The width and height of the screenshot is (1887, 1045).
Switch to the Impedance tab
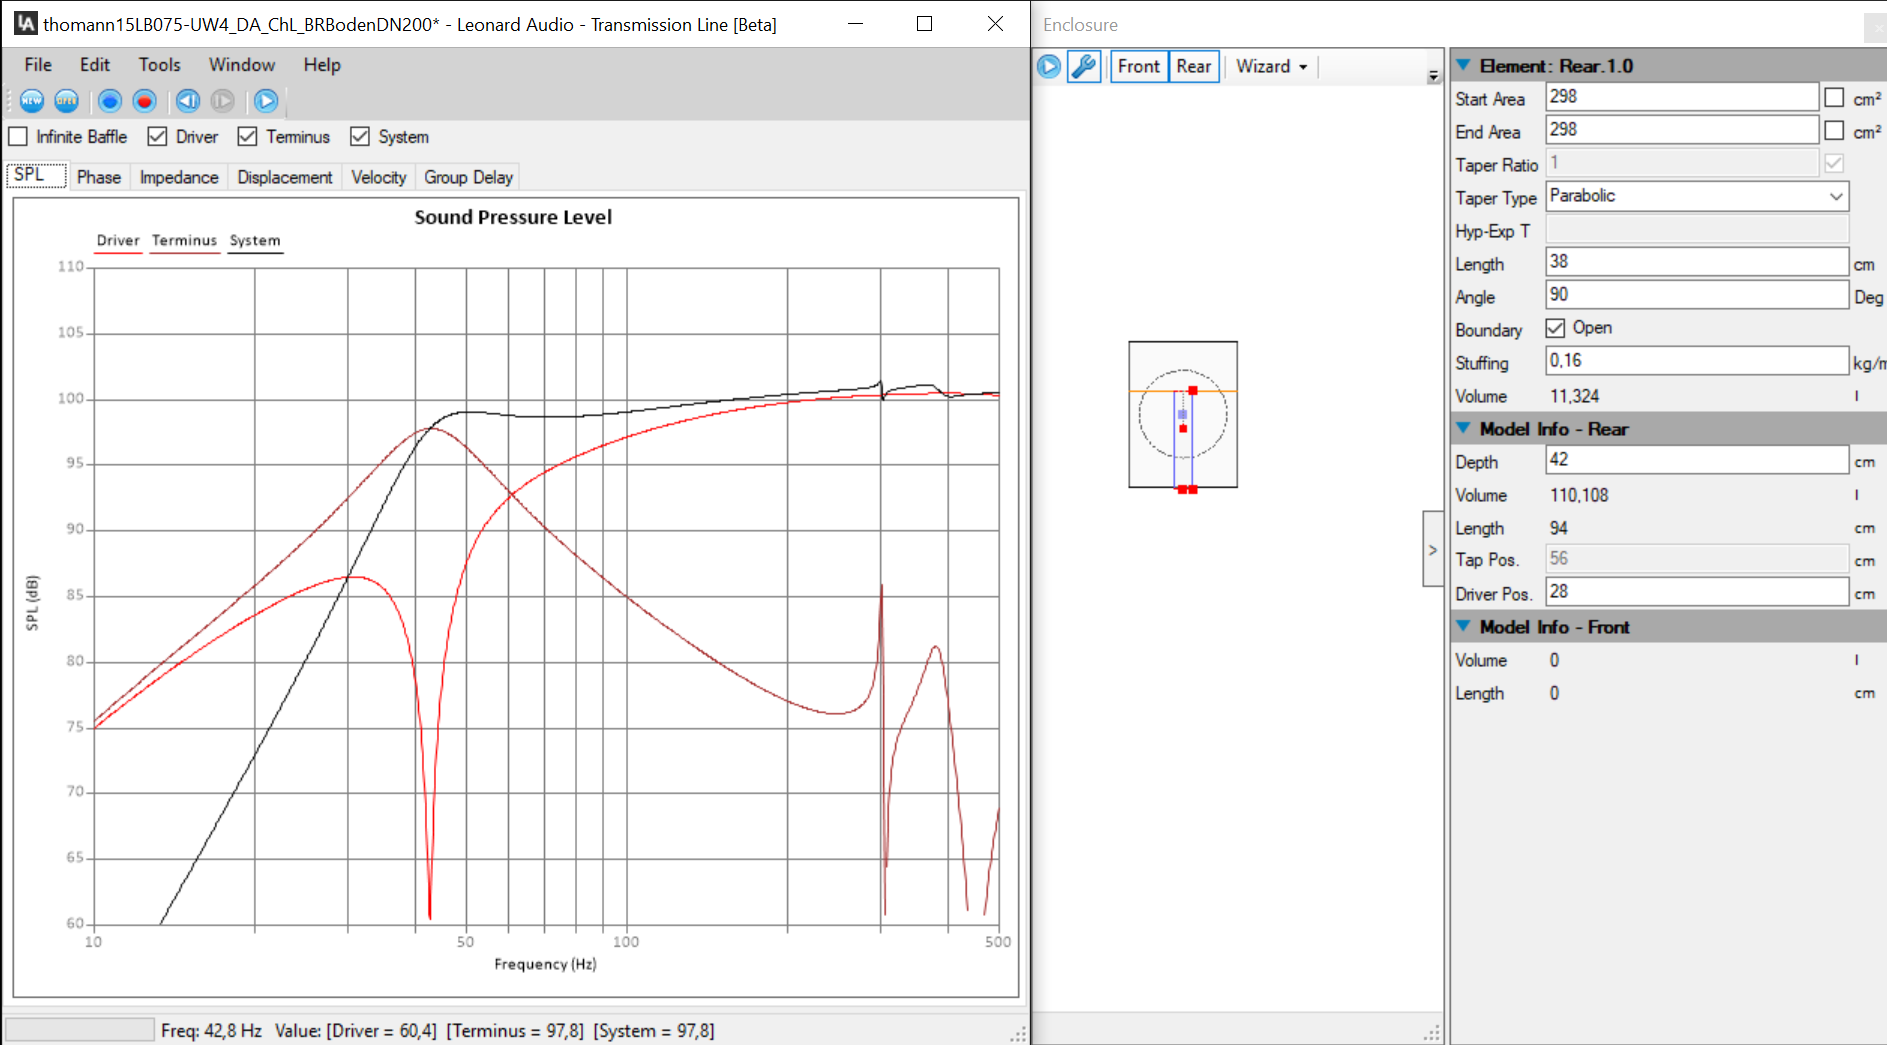[179, 177]
